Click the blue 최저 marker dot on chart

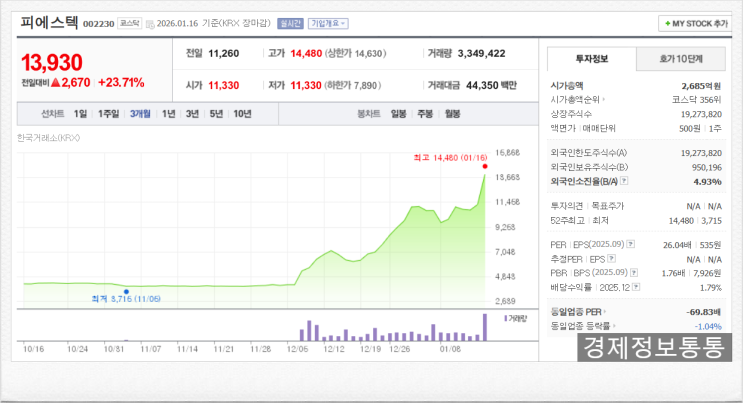126,292
